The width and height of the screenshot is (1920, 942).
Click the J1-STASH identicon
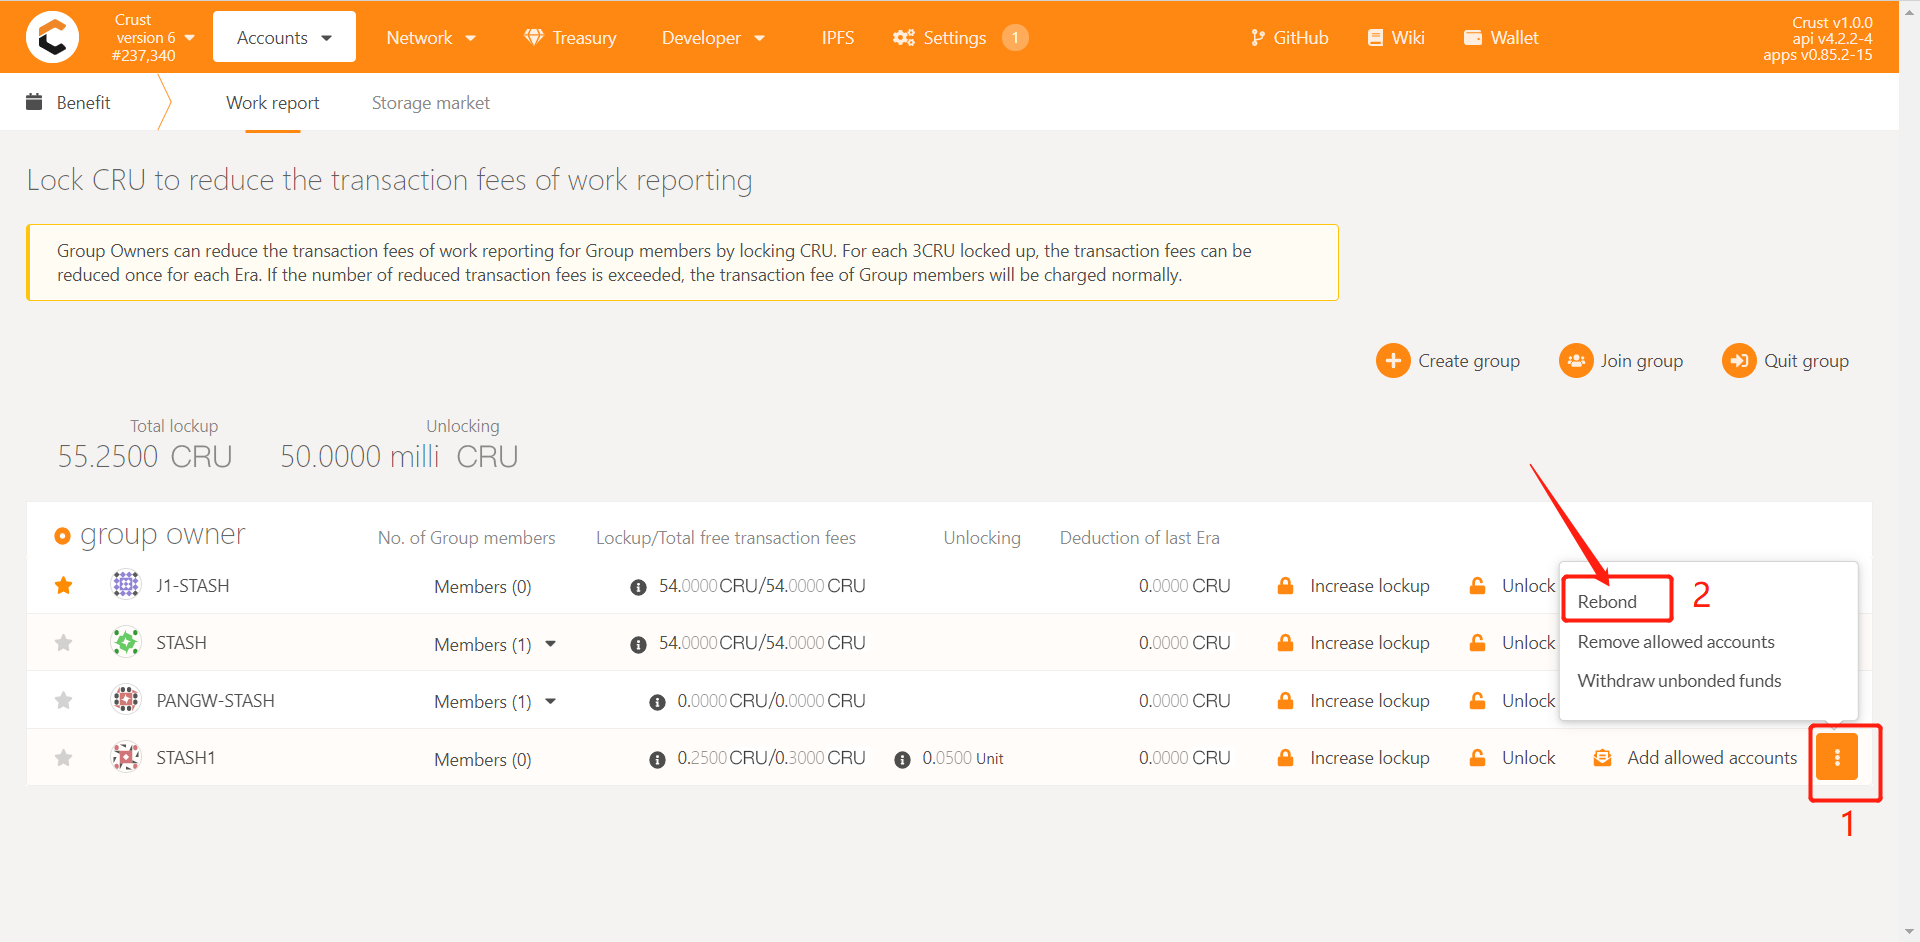(x=125, y=584)
